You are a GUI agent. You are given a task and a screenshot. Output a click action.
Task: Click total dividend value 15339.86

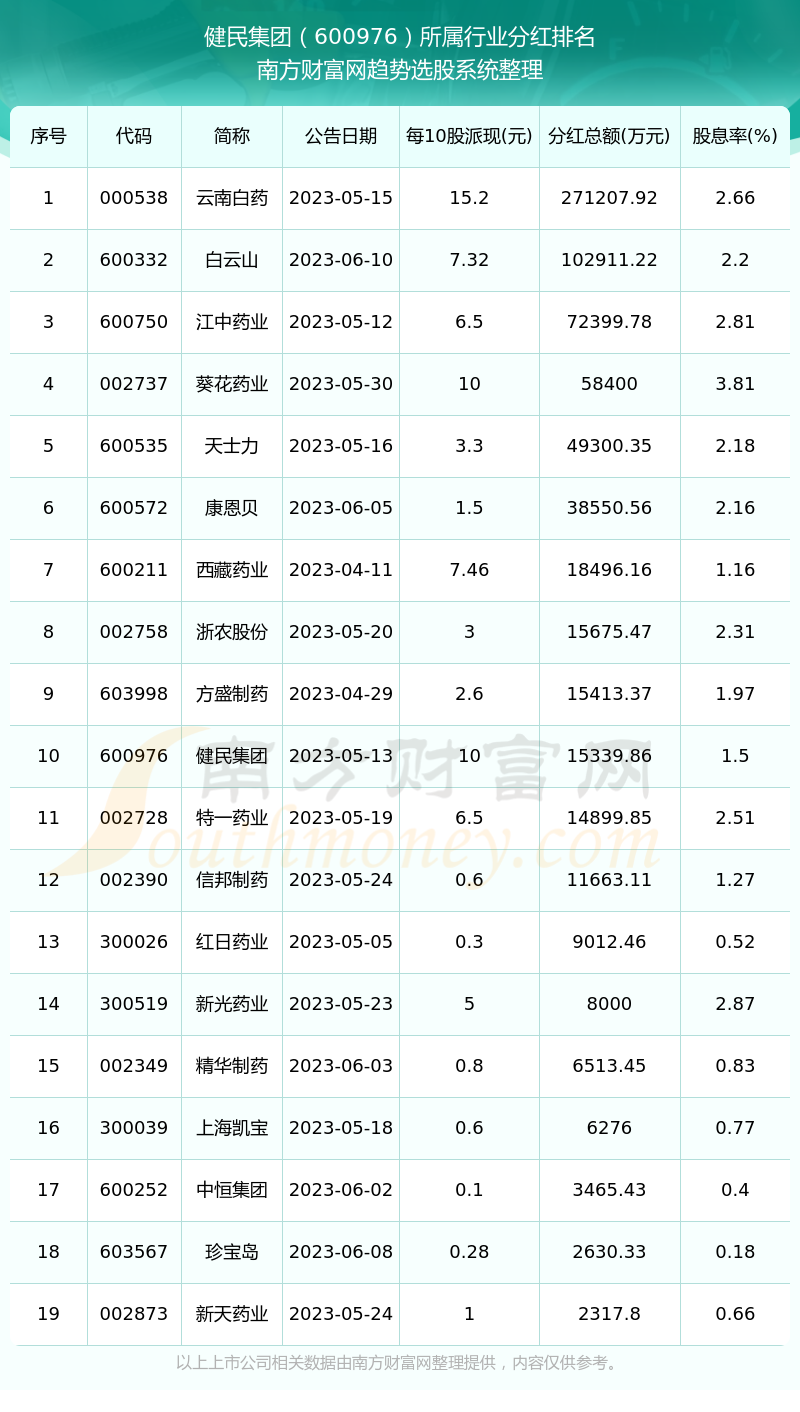click(x=609, y=756)
